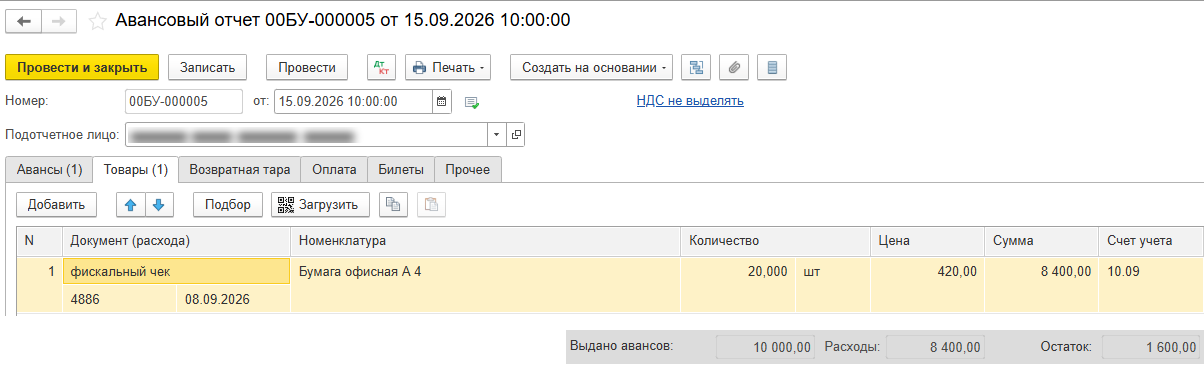Select the Товары (1) tab

(135, 170)
